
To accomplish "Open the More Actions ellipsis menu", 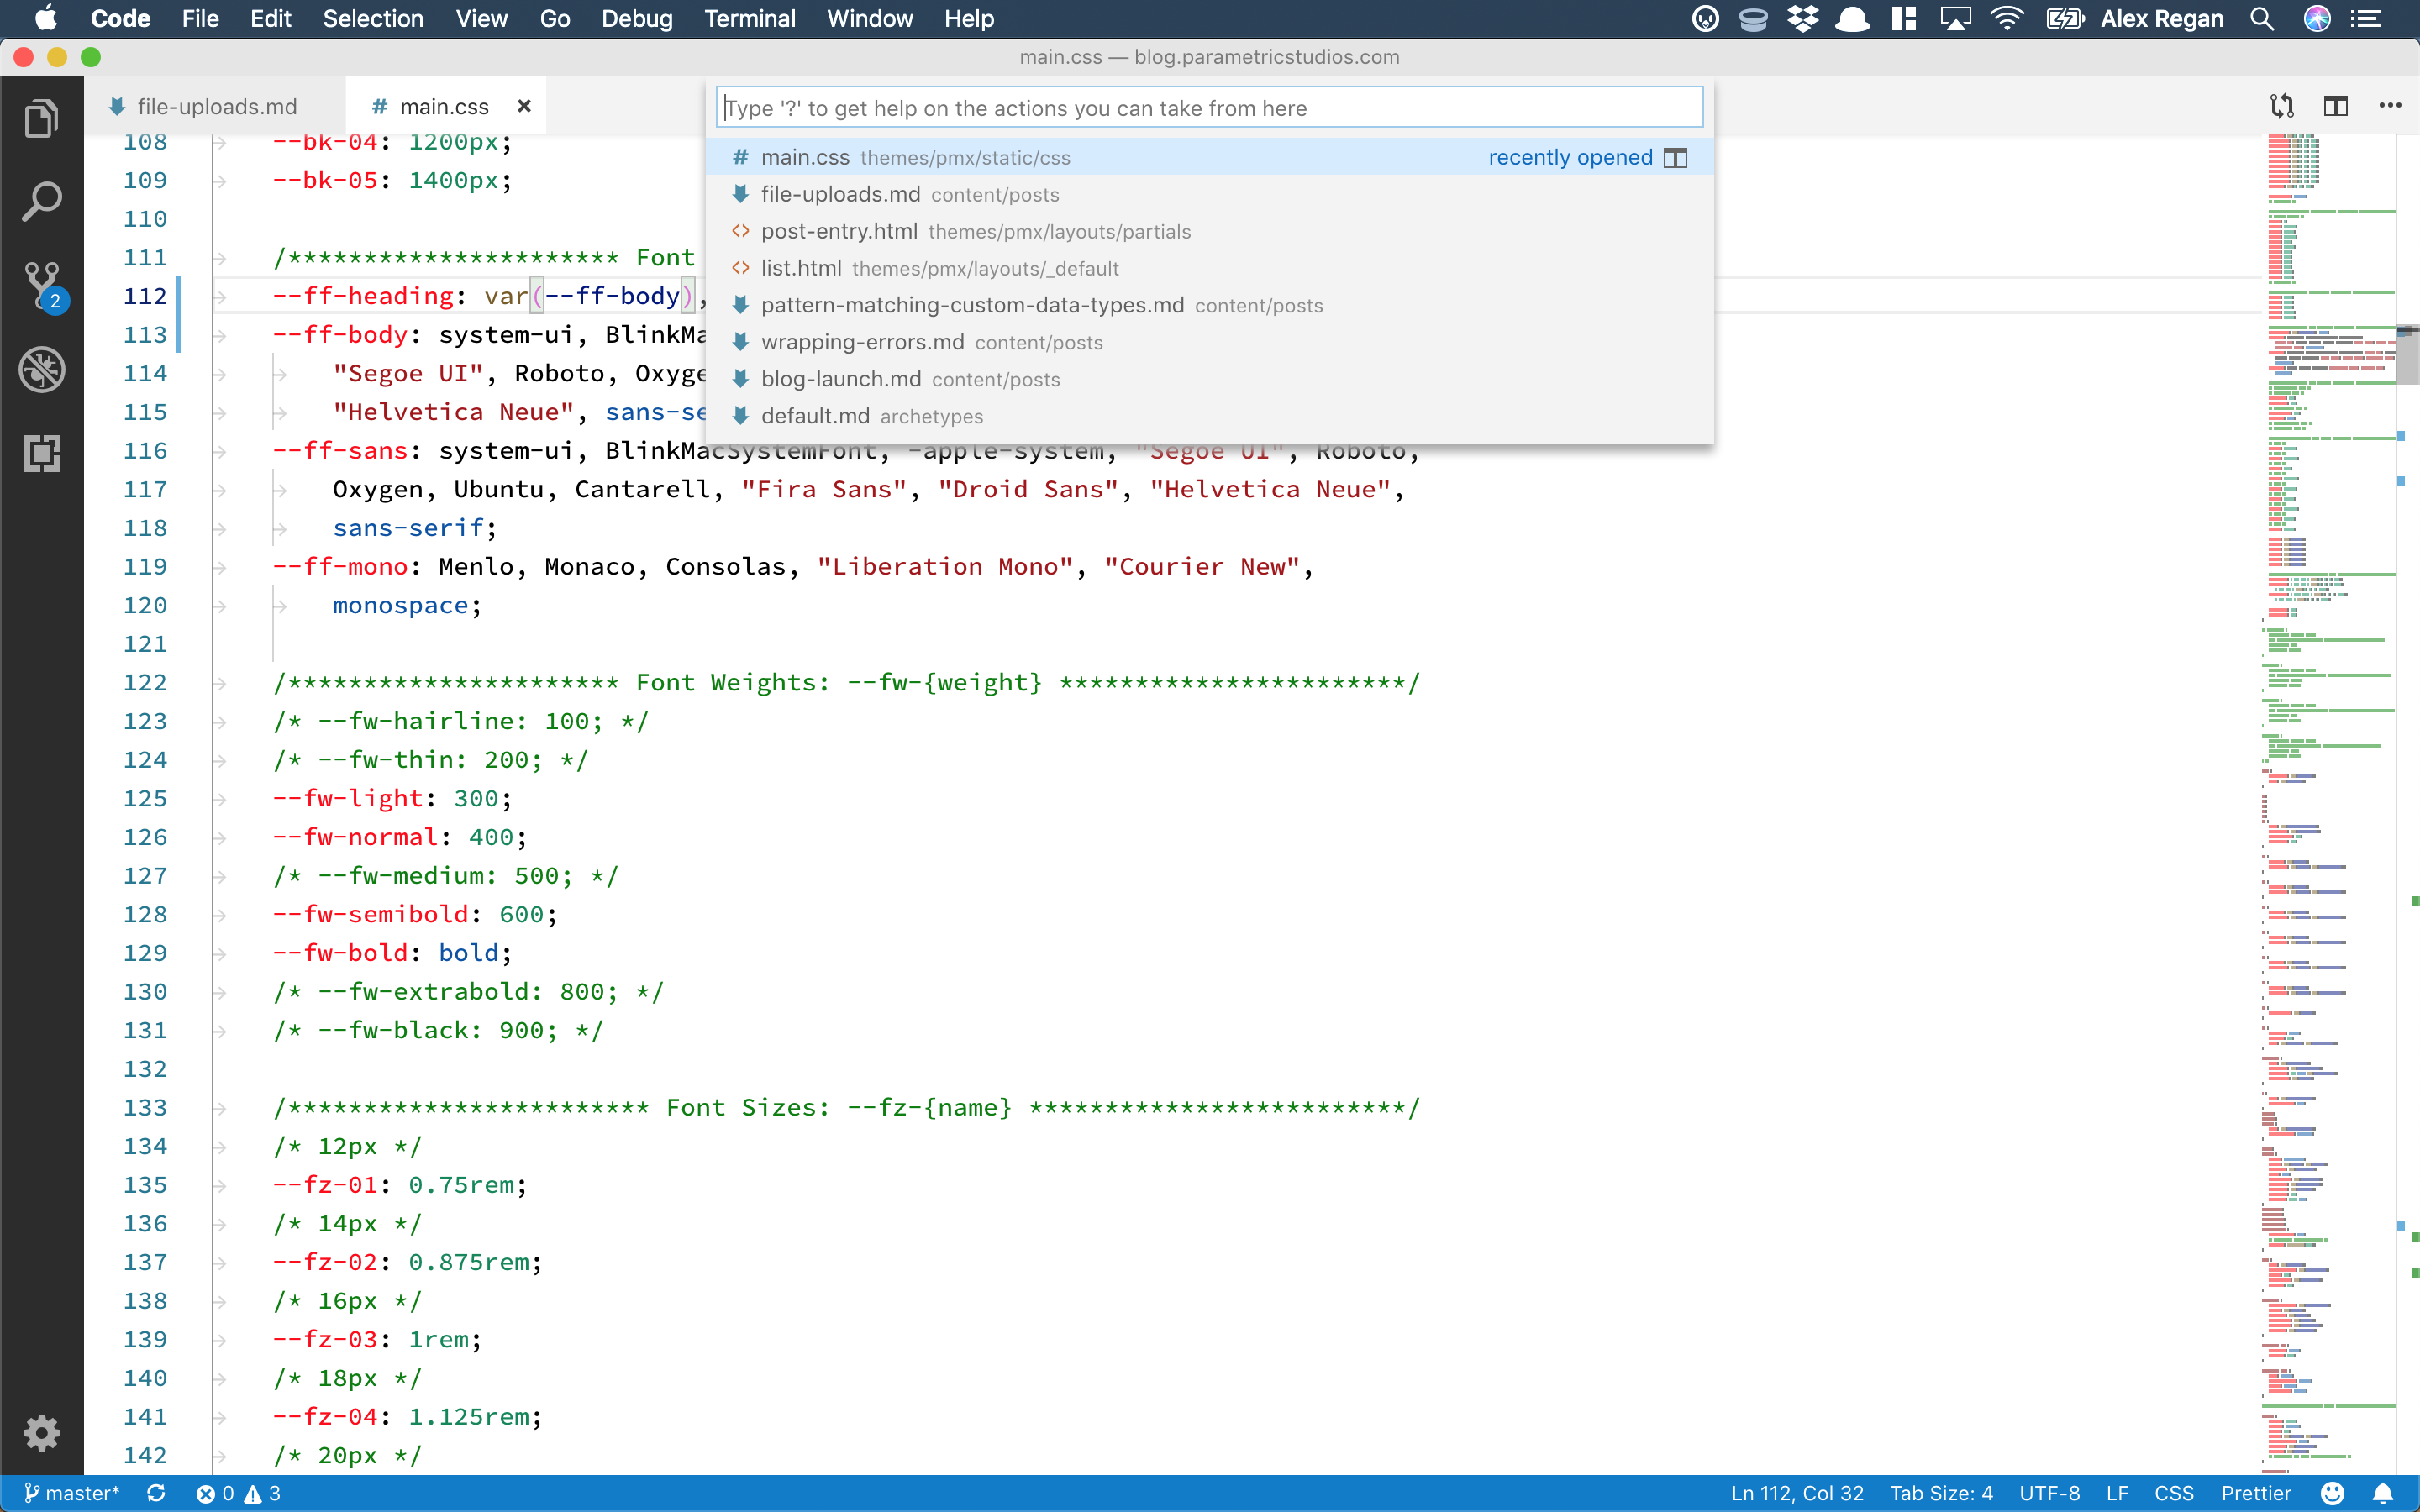I will pos(2390,106).
